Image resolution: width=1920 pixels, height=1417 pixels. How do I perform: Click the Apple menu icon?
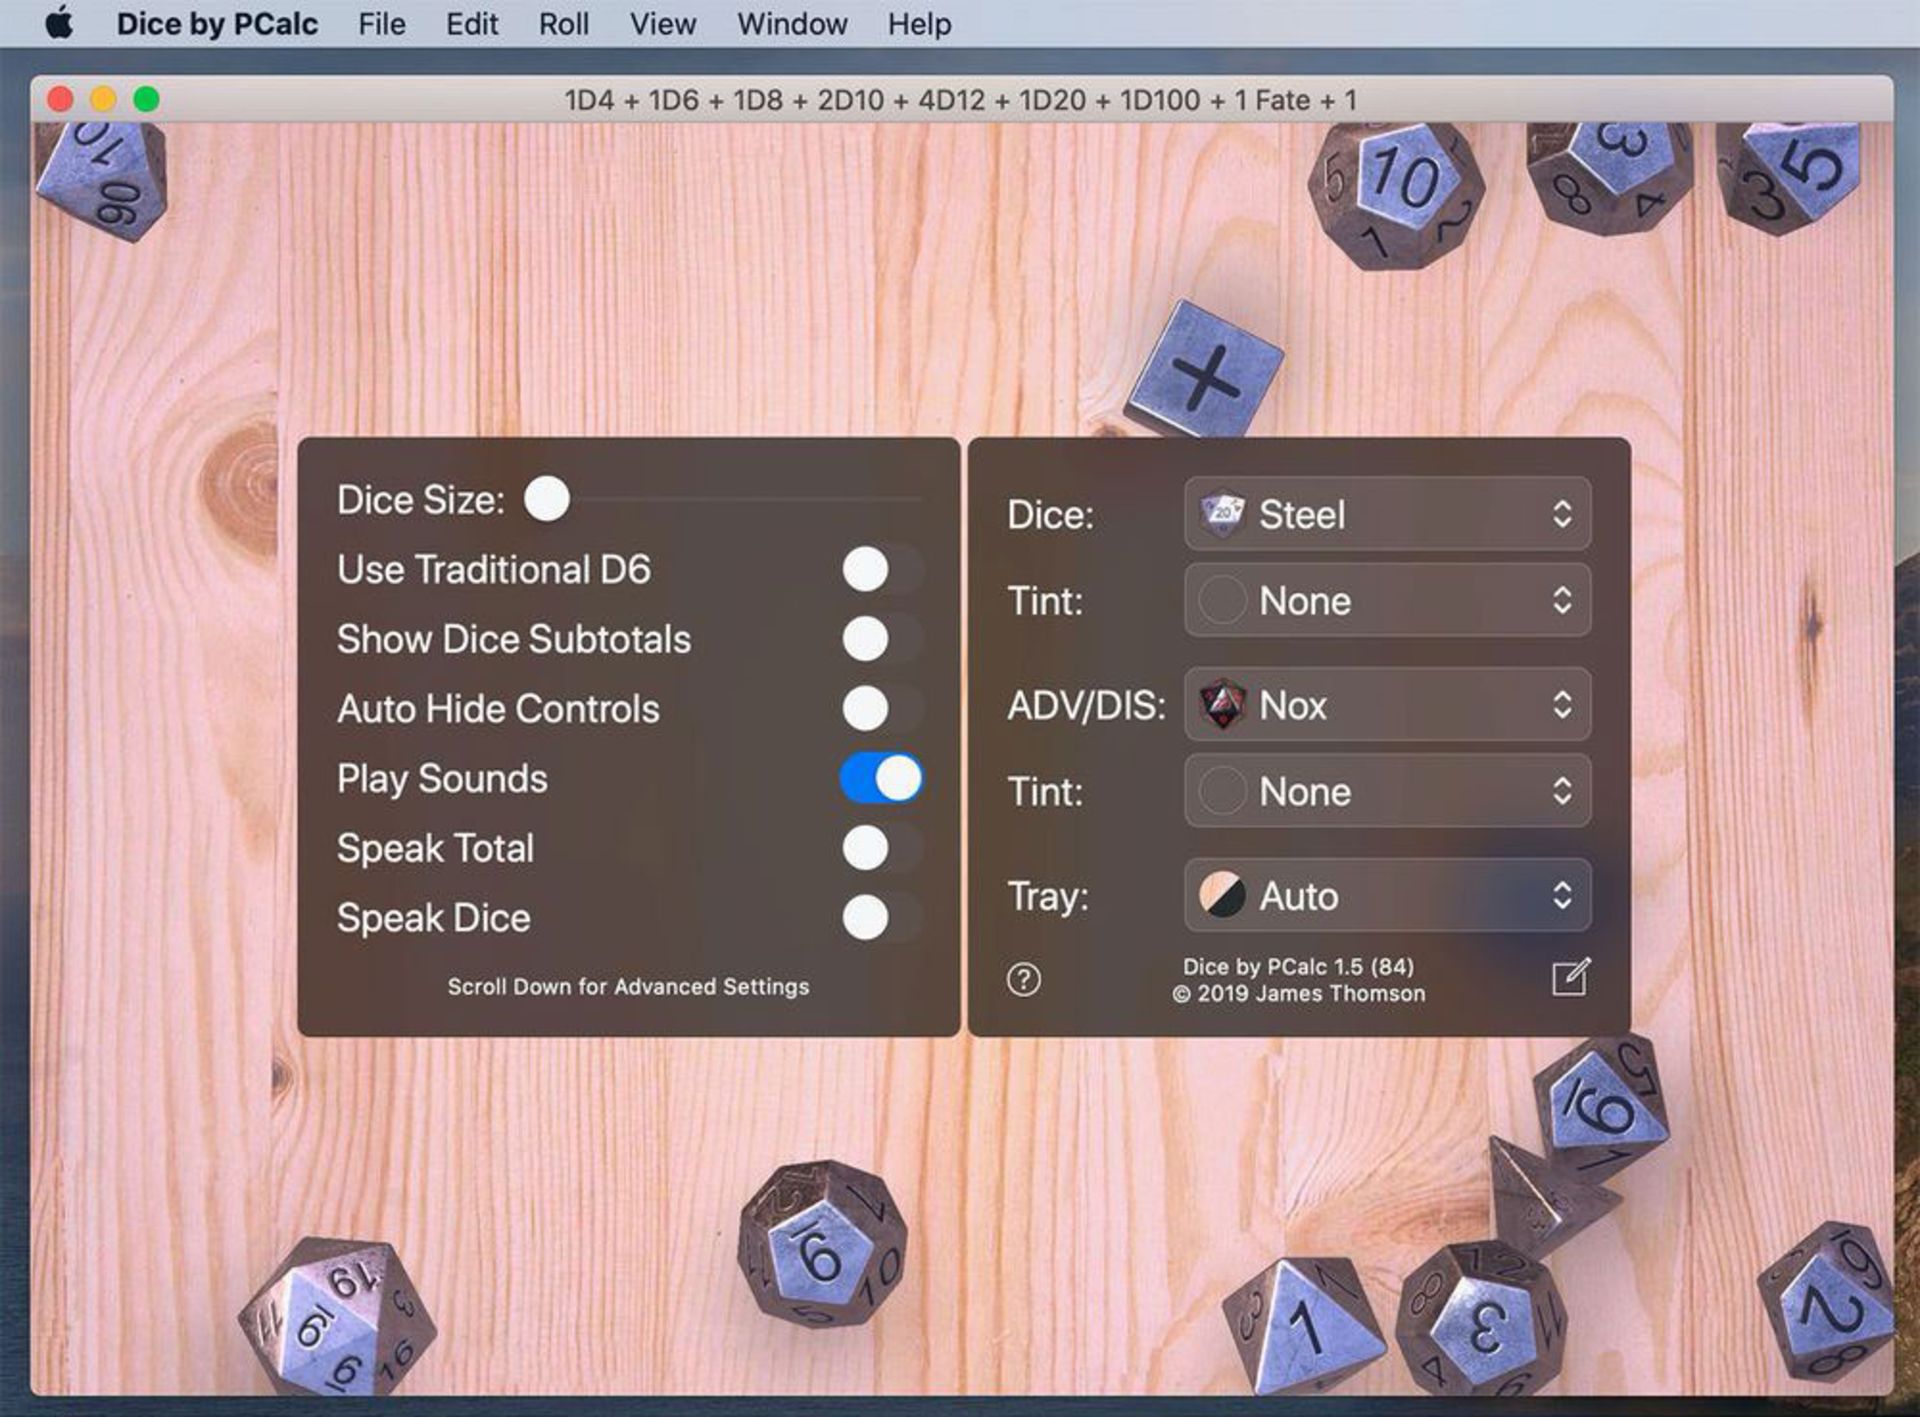point(60,23)
